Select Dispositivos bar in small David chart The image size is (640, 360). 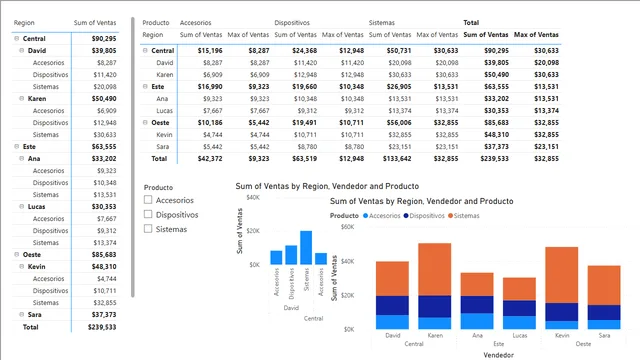tap(291, 255)
